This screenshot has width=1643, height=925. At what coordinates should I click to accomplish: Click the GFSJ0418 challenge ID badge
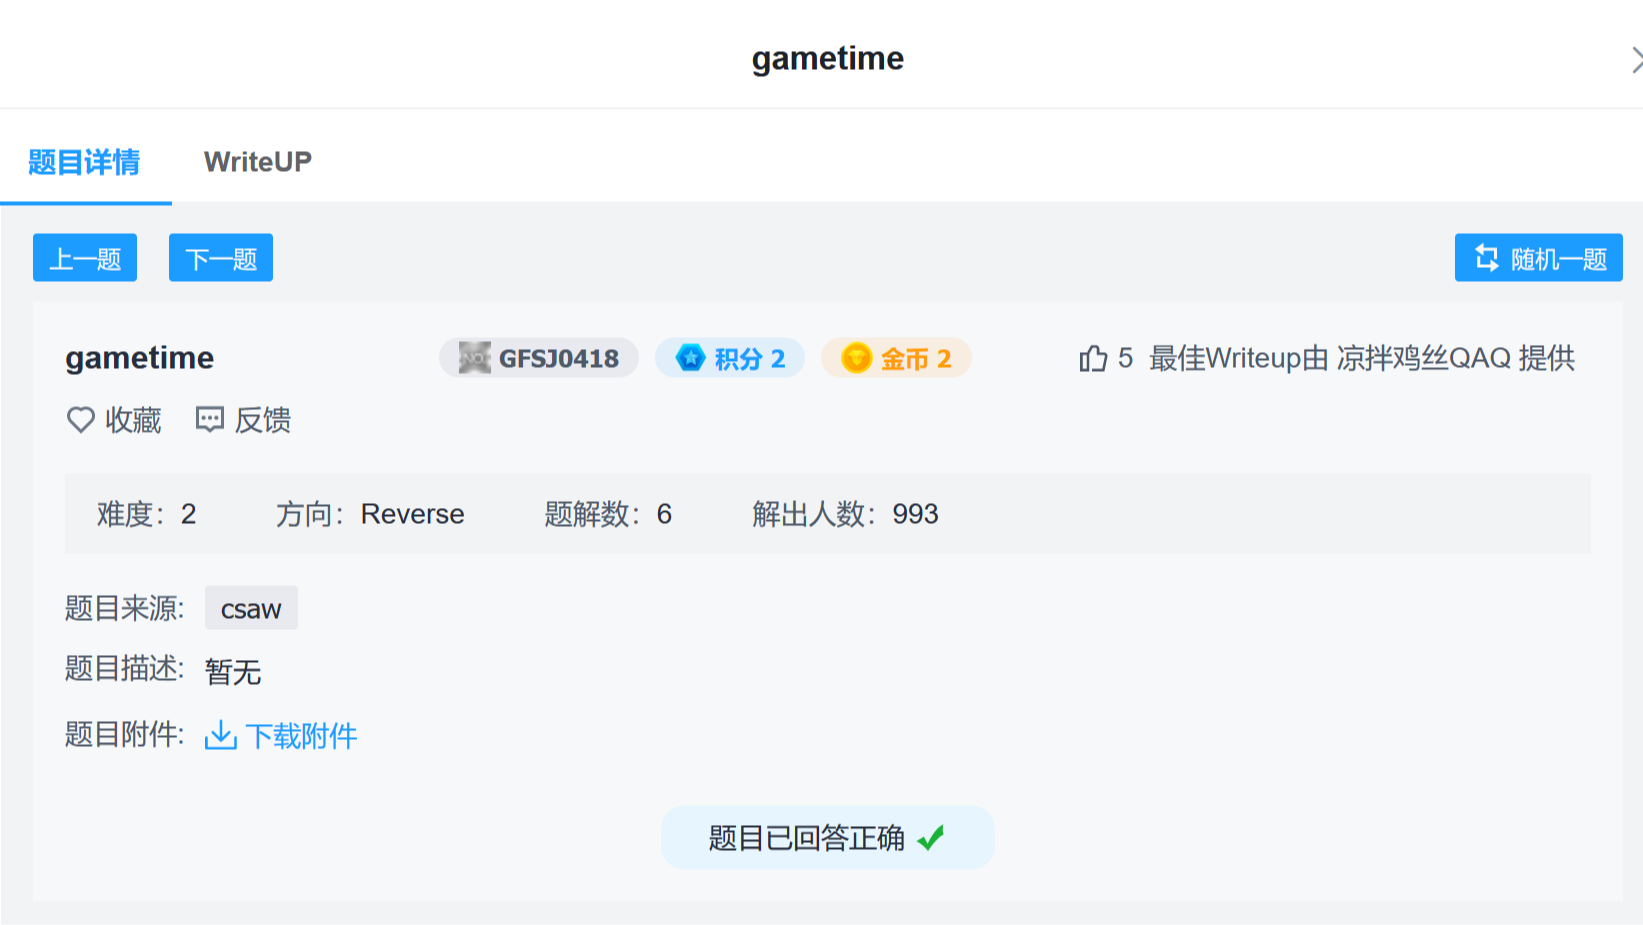point(538,357)
